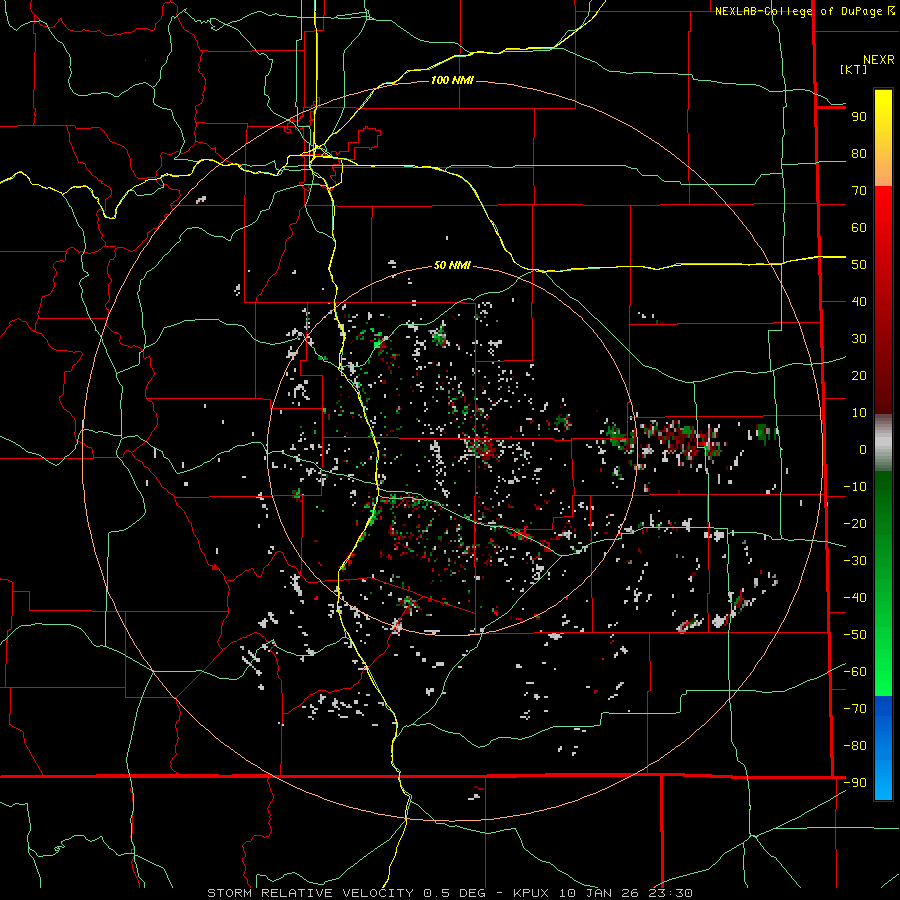Click the bright red segment of the color bar
Image resolution: width=900 pixels, height=900 pixels.
[x=883, y=215]
